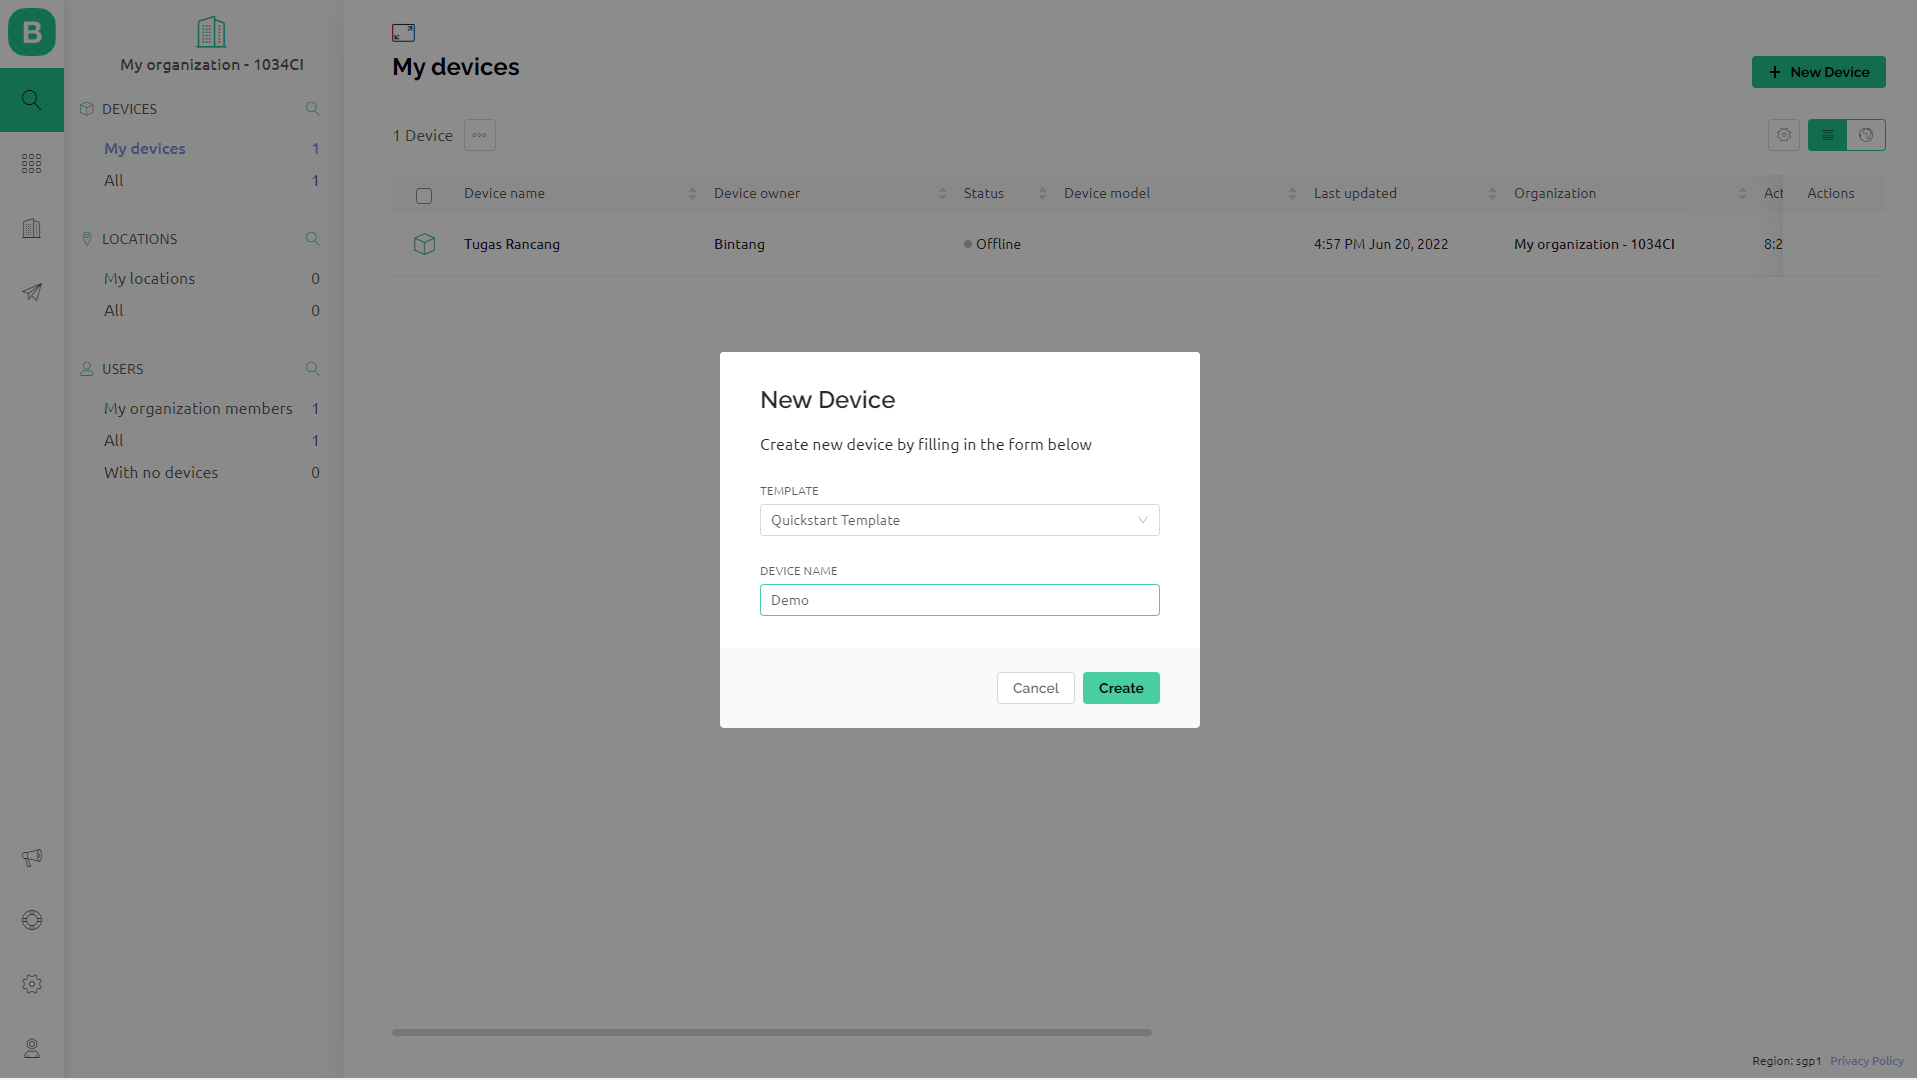Click the Device Name input field
The width and height of the screenshot is (1917, 1080).
(959, 600)
